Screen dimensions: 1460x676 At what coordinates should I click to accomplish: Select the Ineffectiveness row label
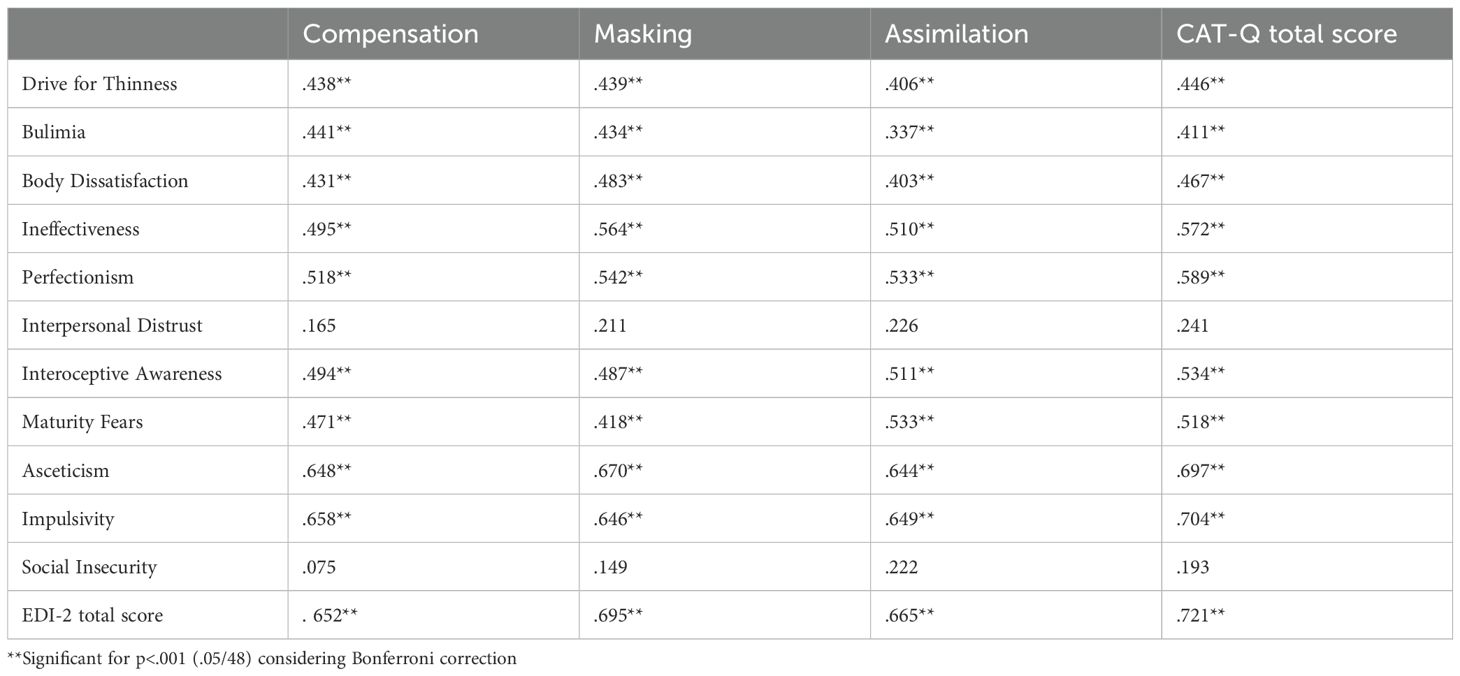click(x=81, y=229)
